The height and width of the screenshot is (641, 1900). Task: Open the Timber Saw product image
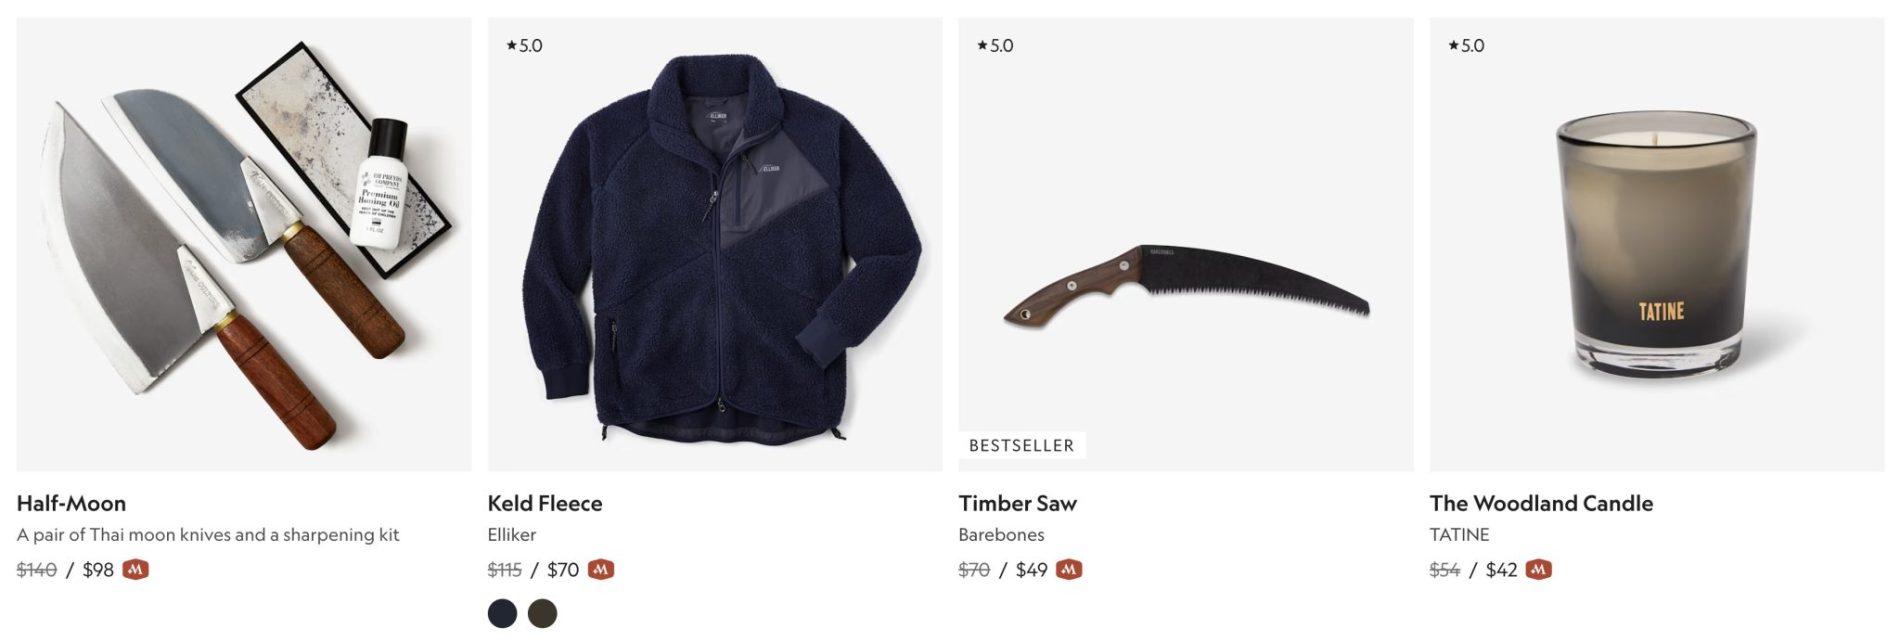1186,244
